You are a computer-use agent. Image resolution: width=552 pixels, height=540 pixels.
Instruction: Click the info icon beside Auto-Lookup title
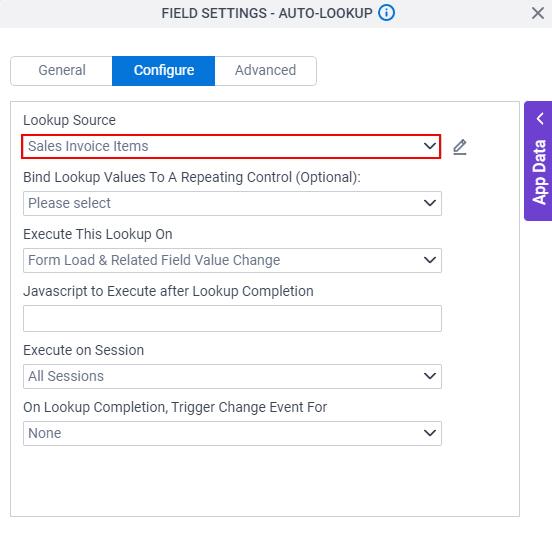click(x=386, y=13)
